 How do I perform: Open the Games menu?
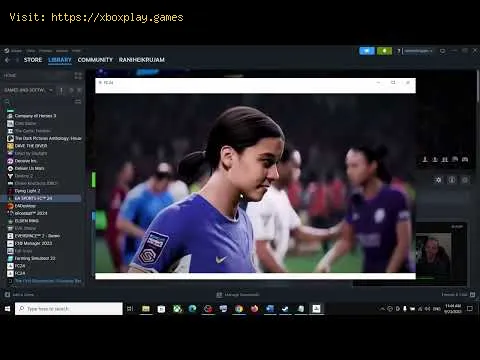[x=62, y=51]
